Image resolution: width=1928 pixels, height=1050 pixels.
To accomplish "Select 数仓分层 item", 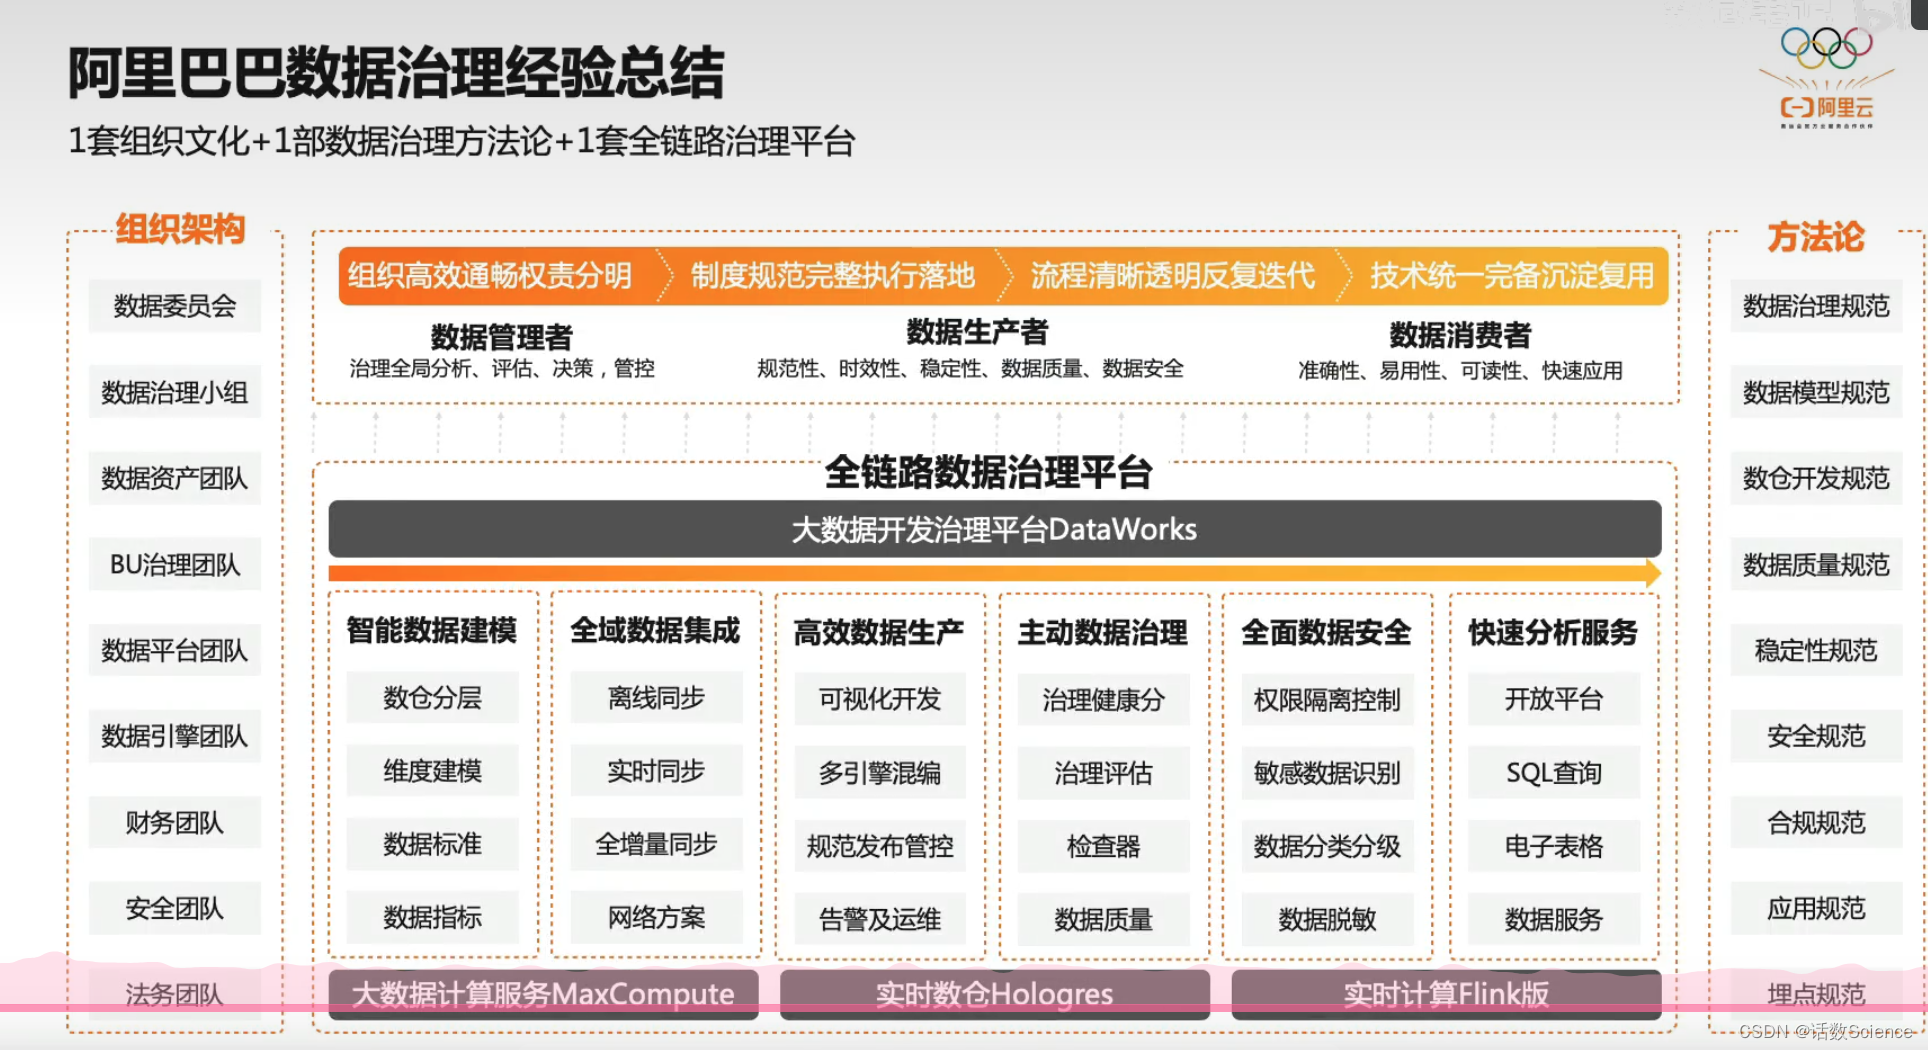I will pyautogui.click(x=433, y=698).
